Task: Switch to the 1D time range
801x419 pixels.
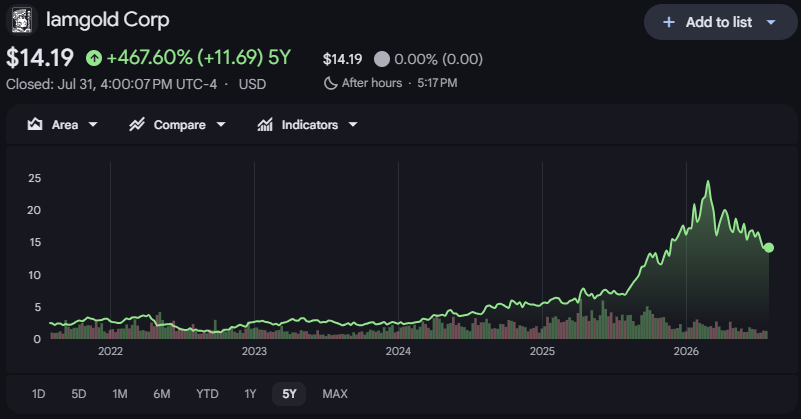Action: tap(38, 394)
